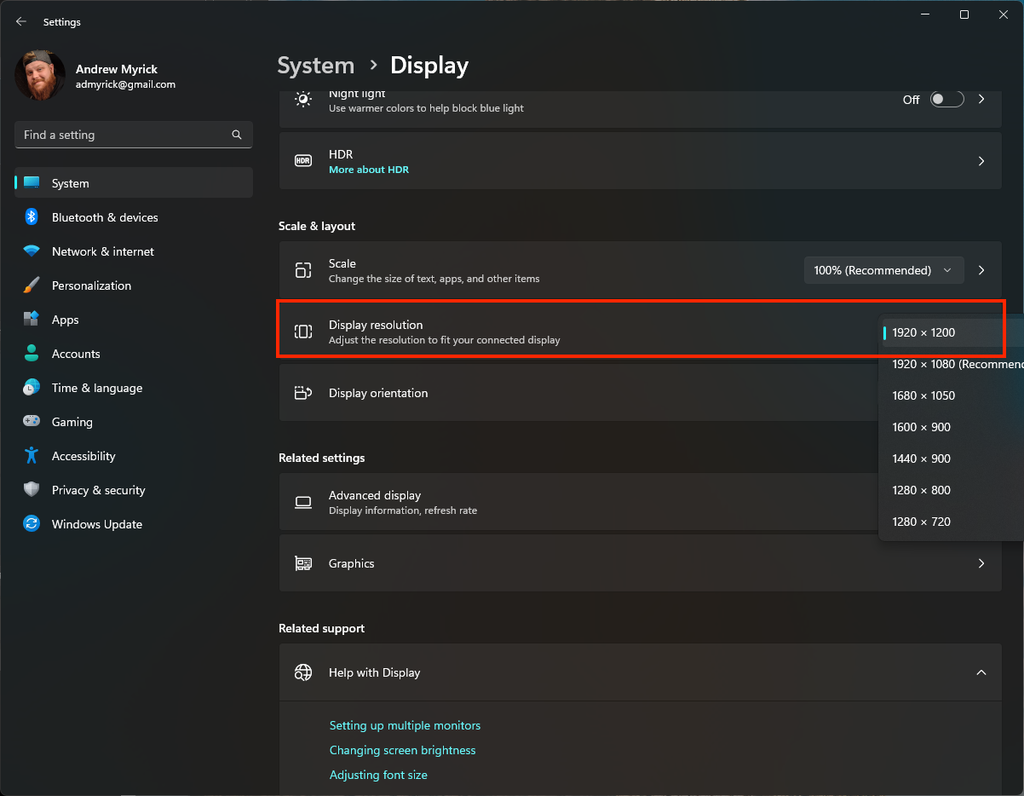The image size is (1024, 796).
Task: Select 1680 × 1050 resolution option
Action: tap(923, 396)
